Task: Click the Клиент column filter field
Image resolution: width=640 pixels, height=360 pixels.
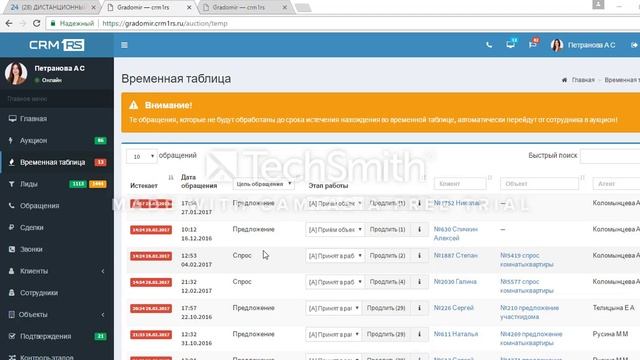Action: pos(460,184)
